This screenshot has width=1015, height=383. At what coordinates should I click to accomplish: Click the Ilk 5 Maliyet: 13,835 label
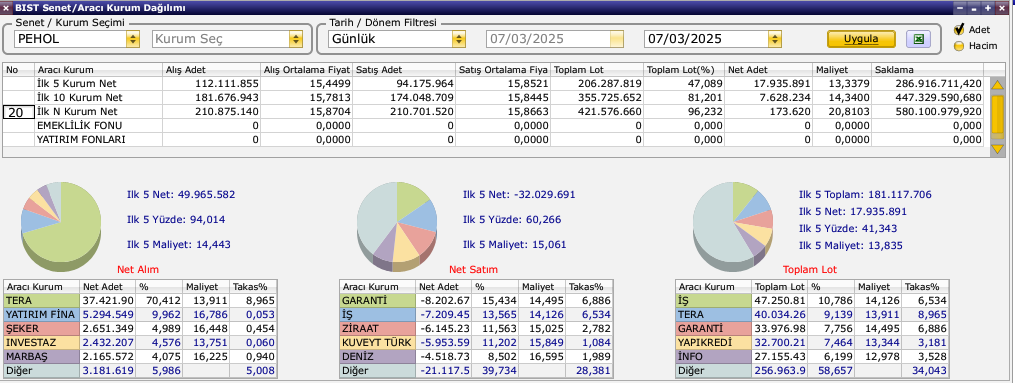pyautogui.click(x=851, y=246)
